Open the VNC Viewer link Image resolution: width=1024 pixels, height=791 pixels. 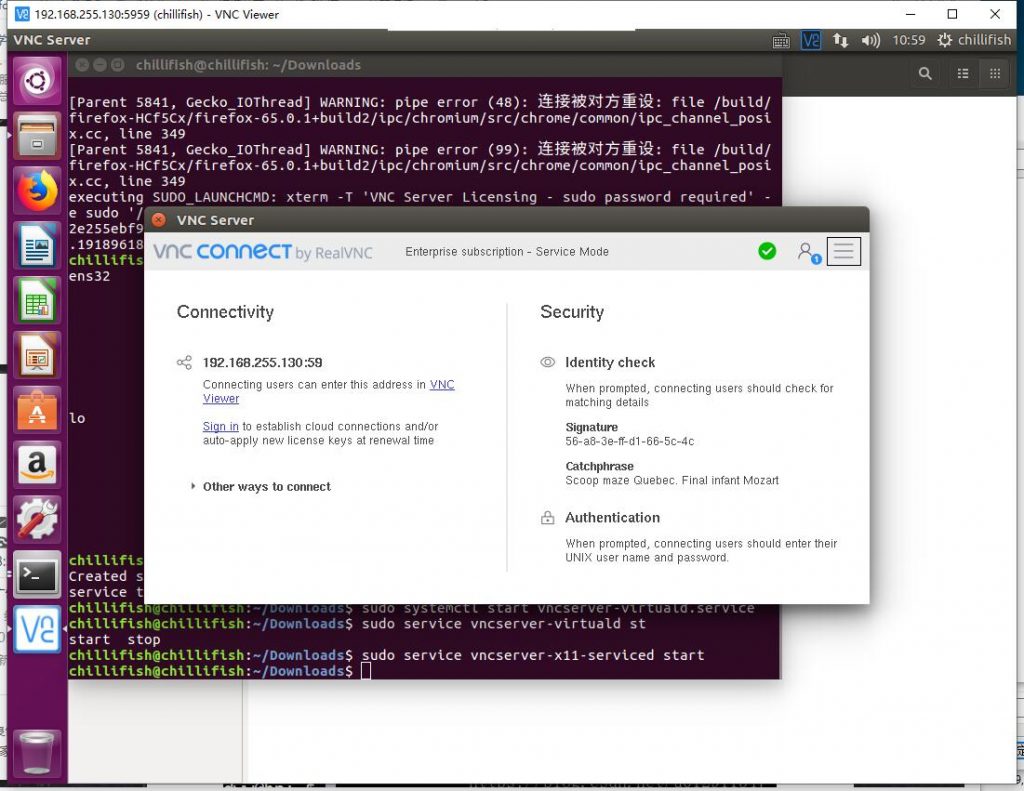328,391
